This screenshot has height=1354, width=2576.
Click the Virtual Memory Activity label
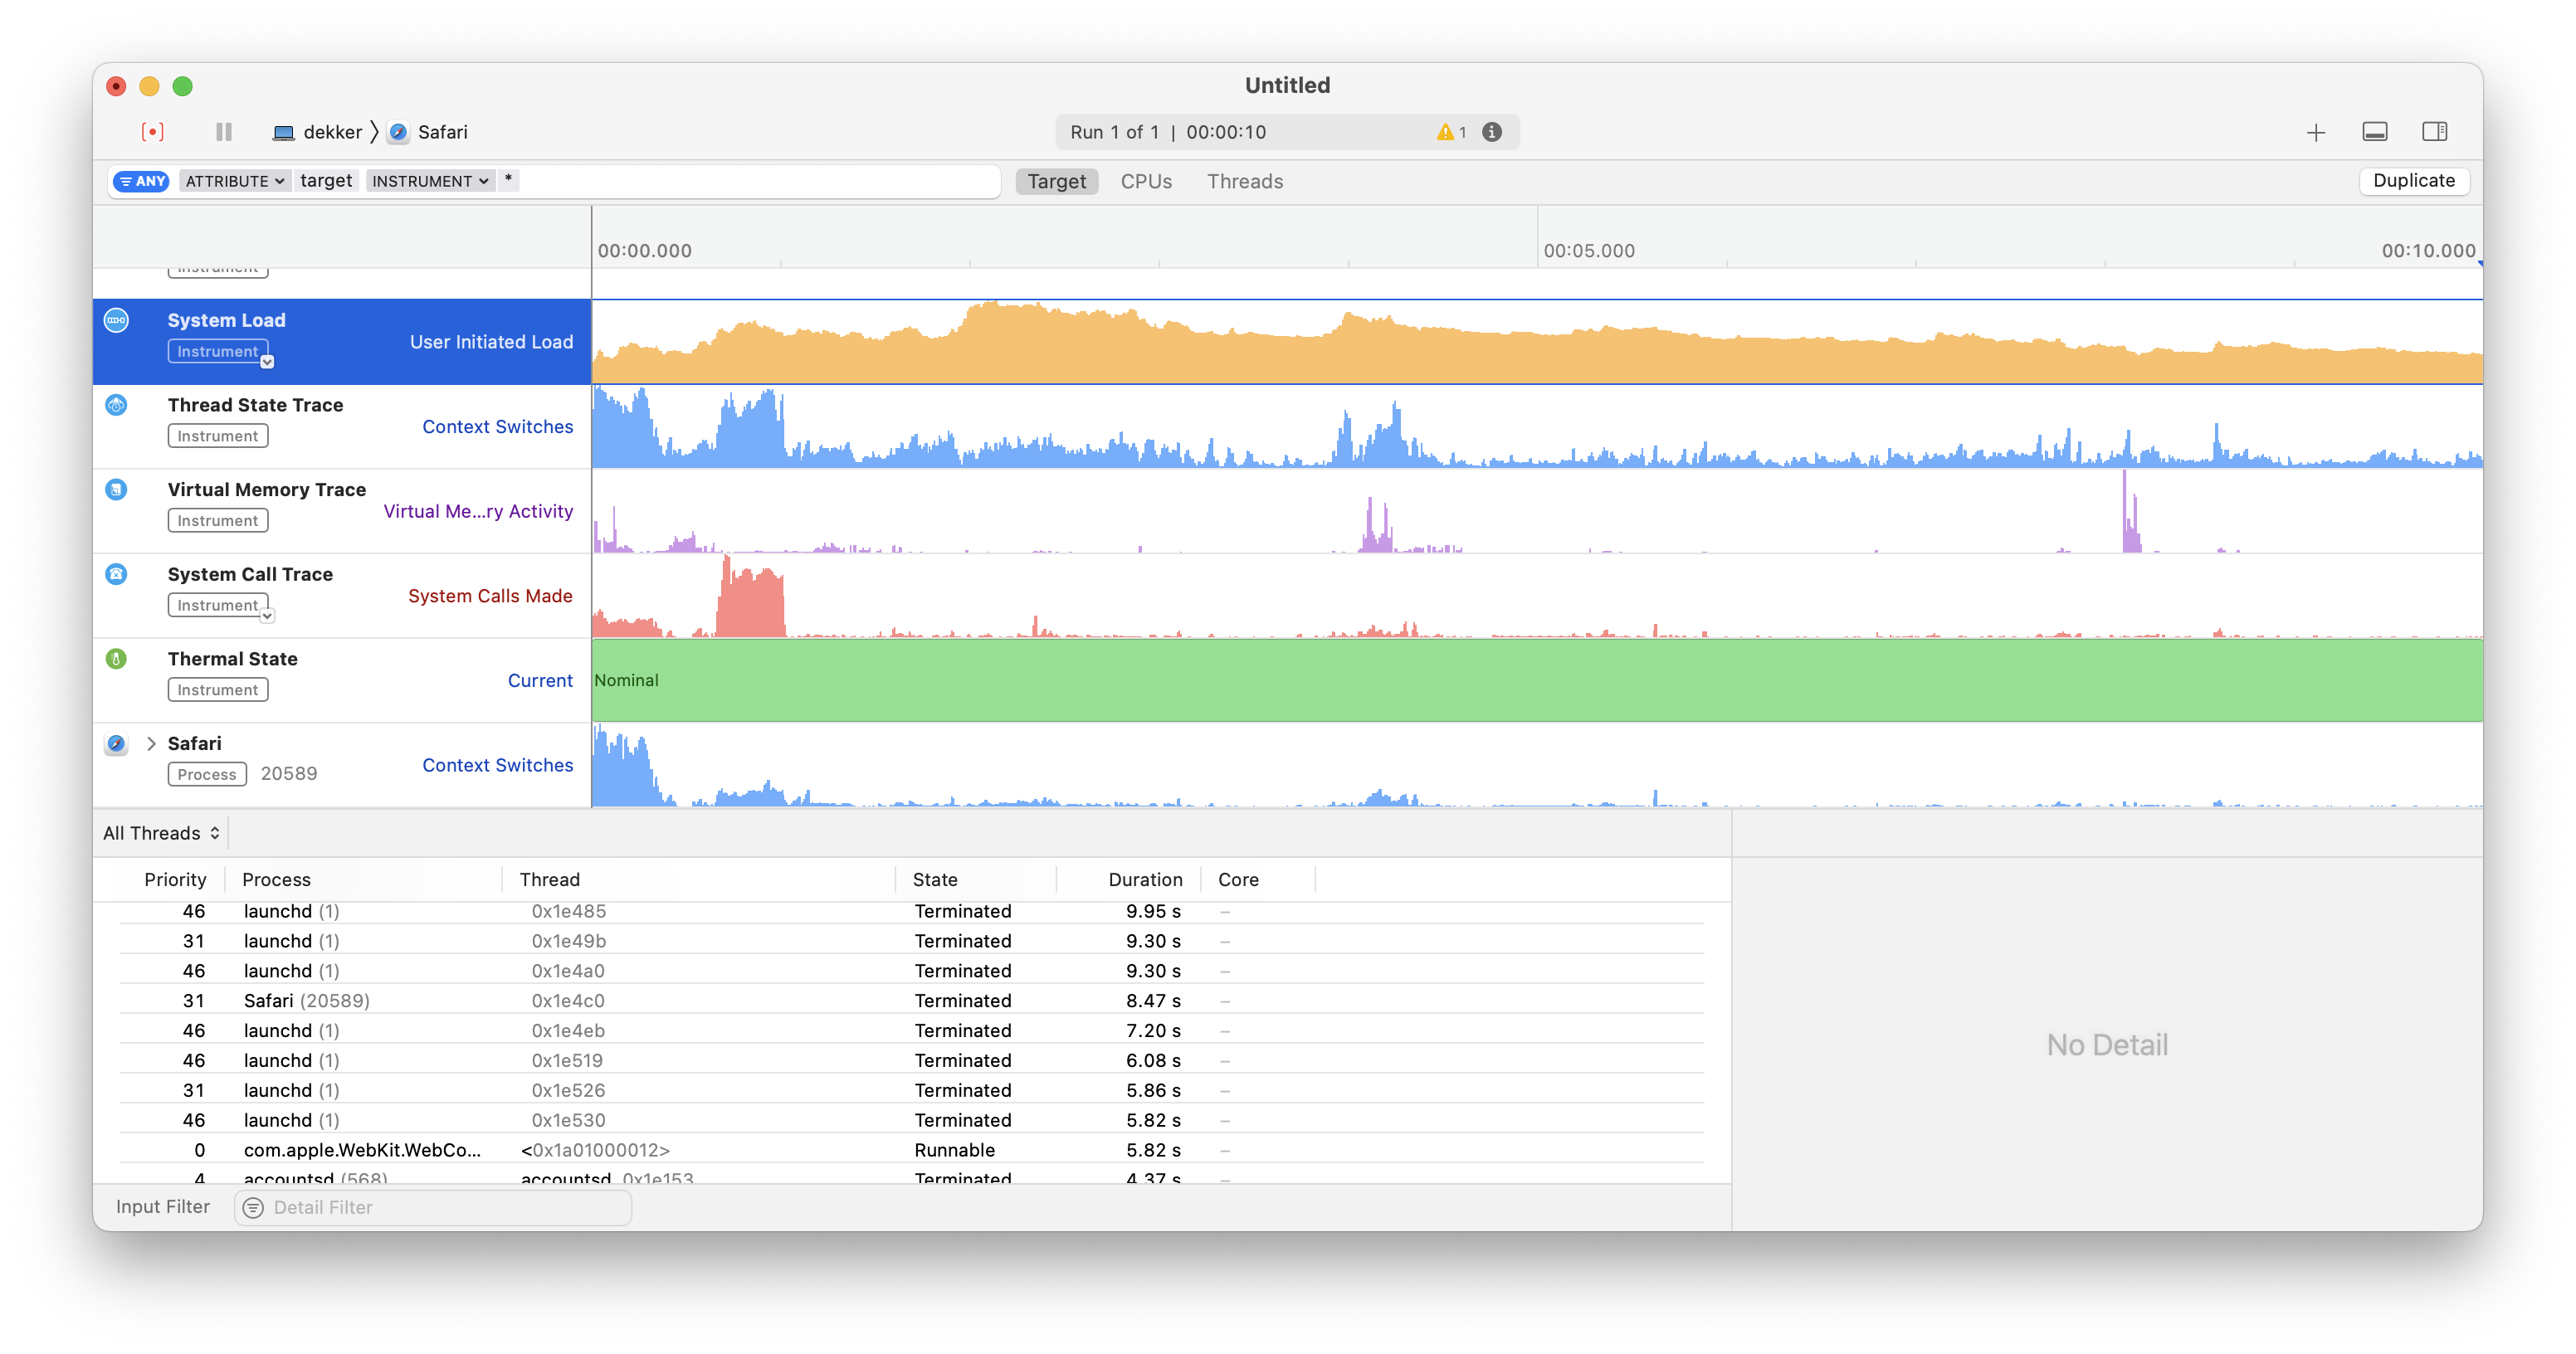tap(478, 511)
